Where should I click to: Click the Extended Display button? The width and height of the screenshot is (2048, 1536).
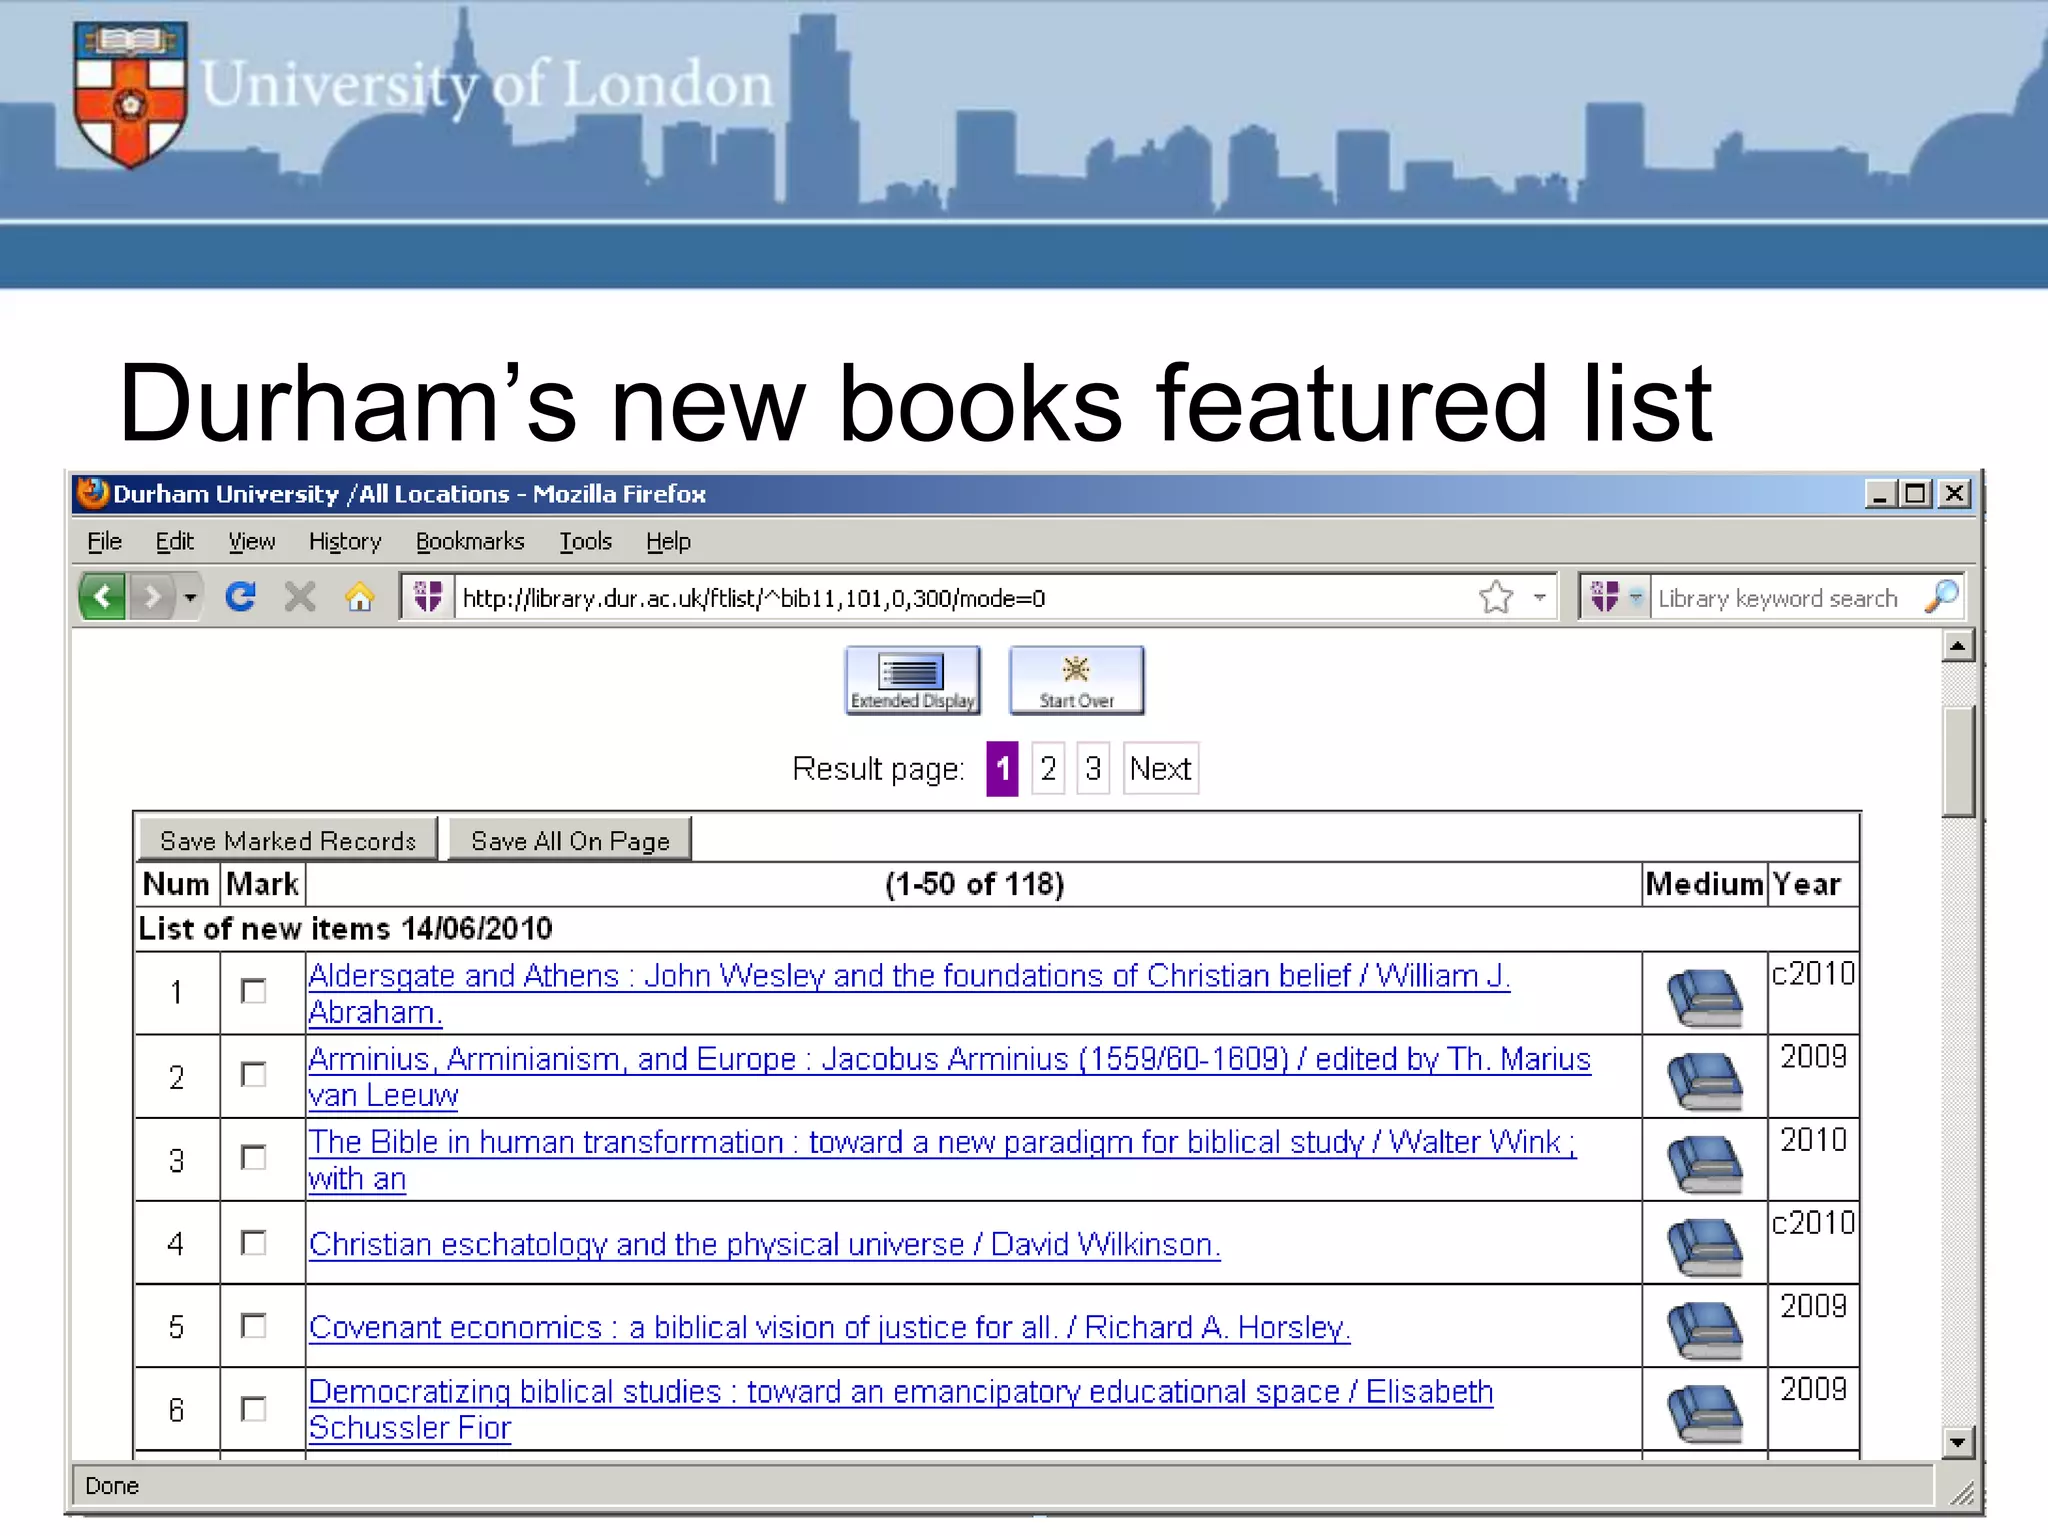(912, 680)
